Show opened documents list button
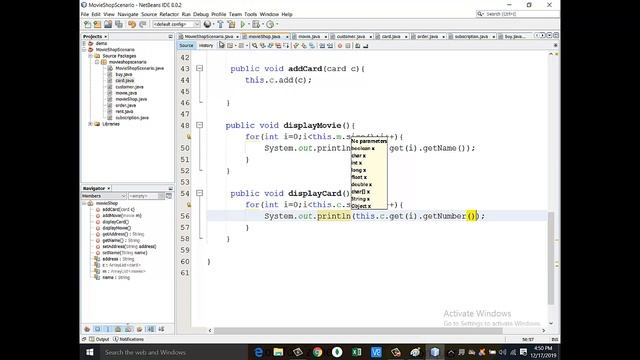This screenshot has width=640, height=360. (549, 36)
